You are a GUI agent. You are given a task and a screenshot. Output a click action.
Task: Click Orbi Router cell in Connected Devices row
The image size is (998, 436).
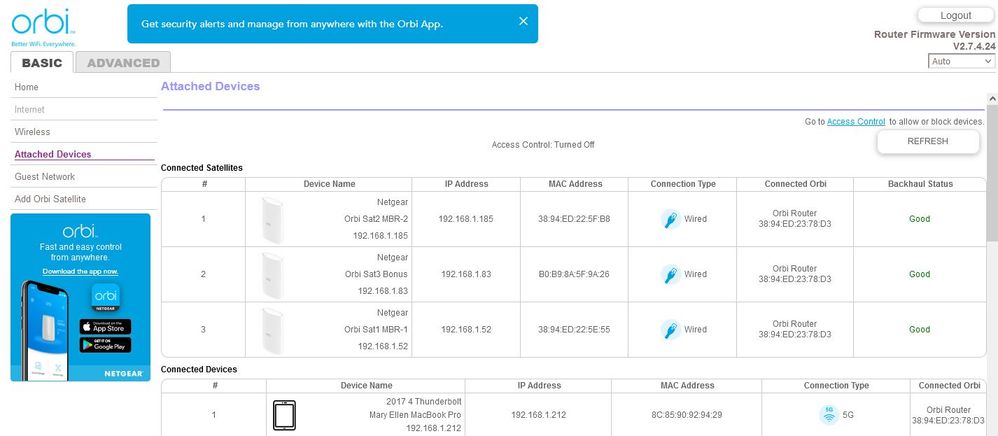pyautogui.click(x=948, y=415)
